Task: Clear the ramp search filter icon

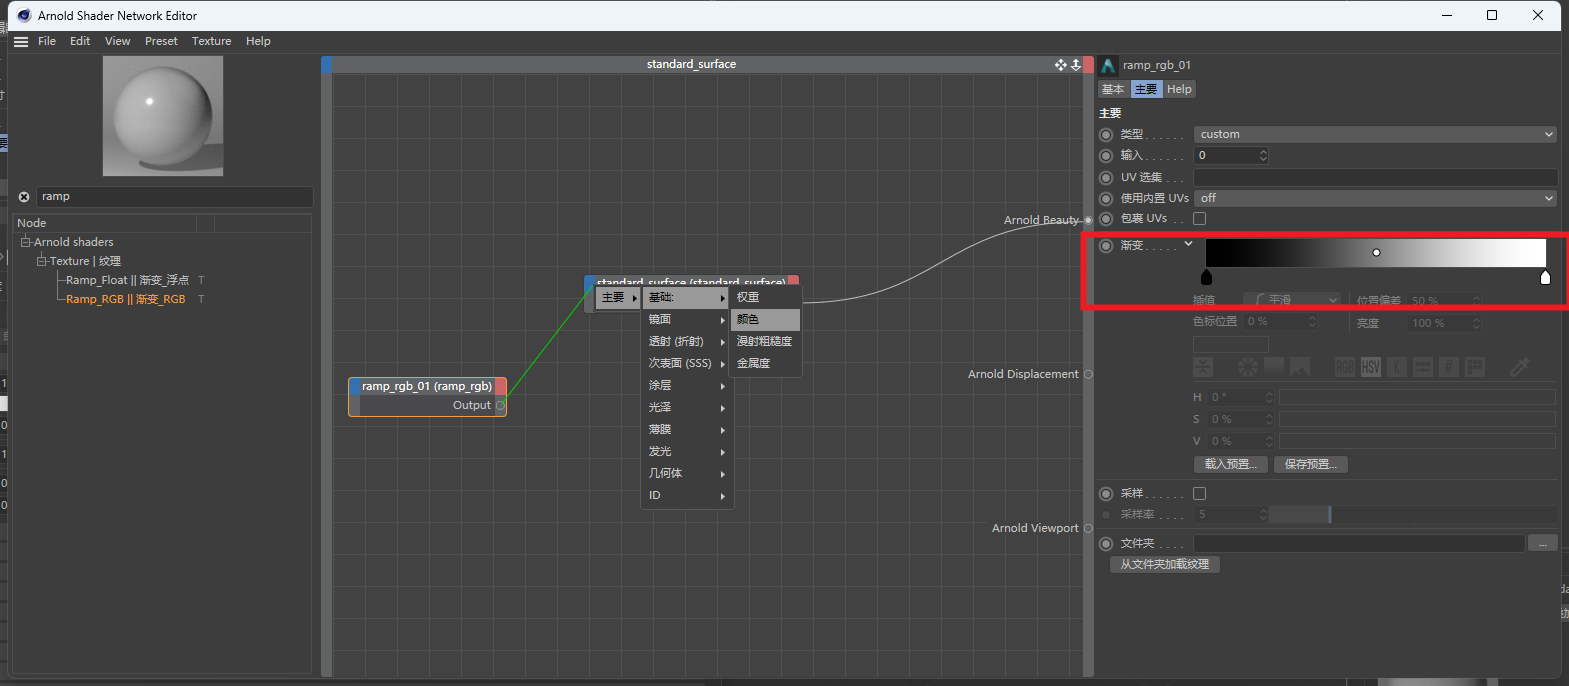Action: point(24,197)
